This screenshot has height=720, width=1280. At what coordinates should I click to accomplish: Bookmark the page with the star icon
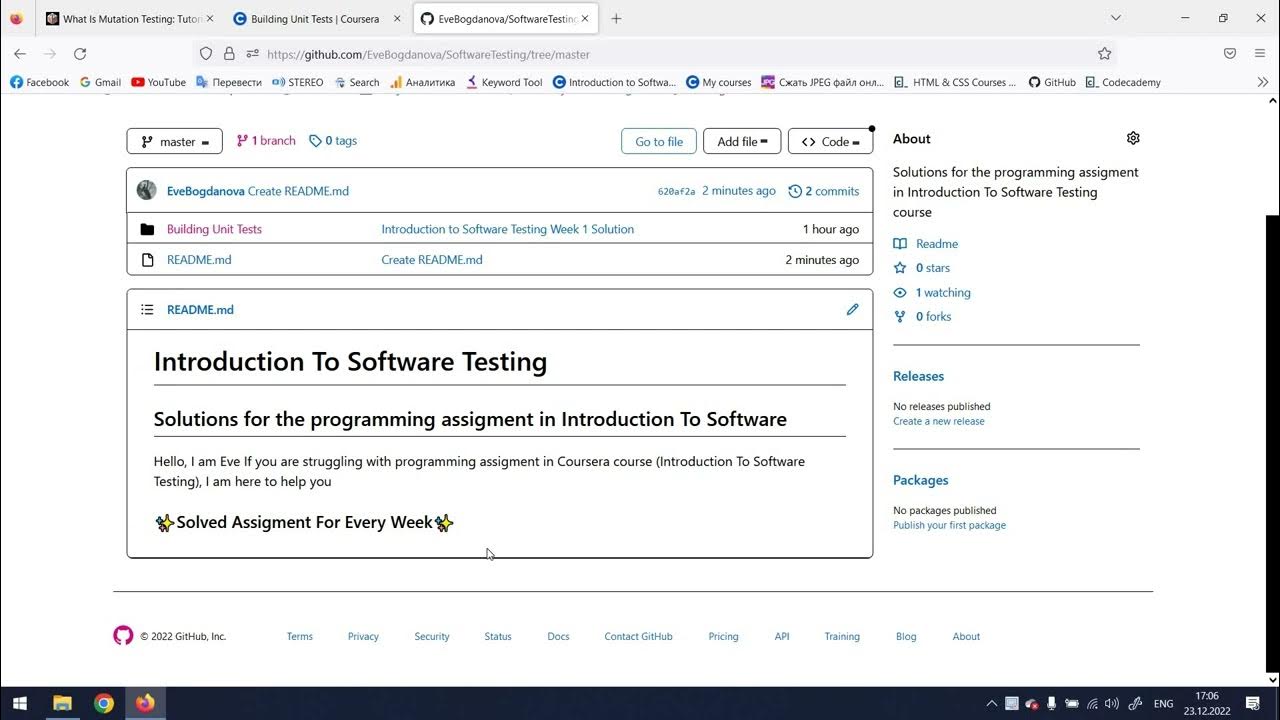click(x=1104, y=54)
